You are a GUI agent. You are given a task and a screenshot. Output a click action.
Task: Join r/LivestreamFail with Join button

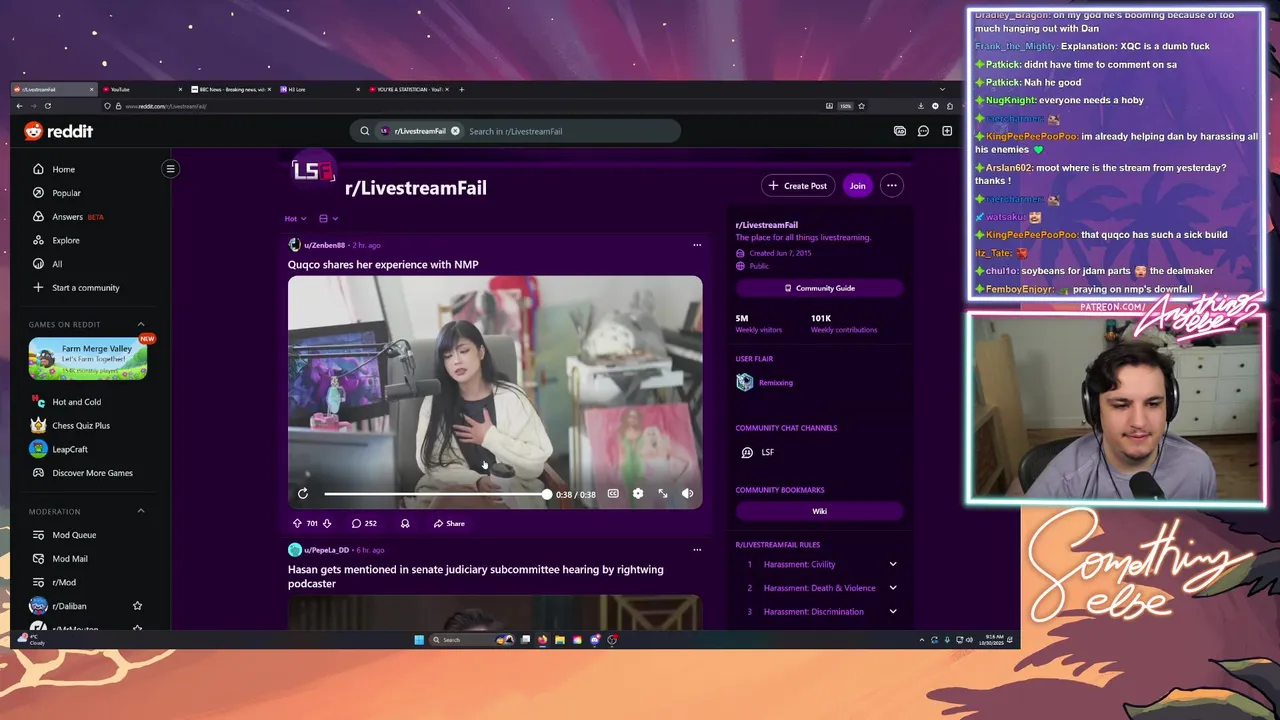tap(857, 185)
